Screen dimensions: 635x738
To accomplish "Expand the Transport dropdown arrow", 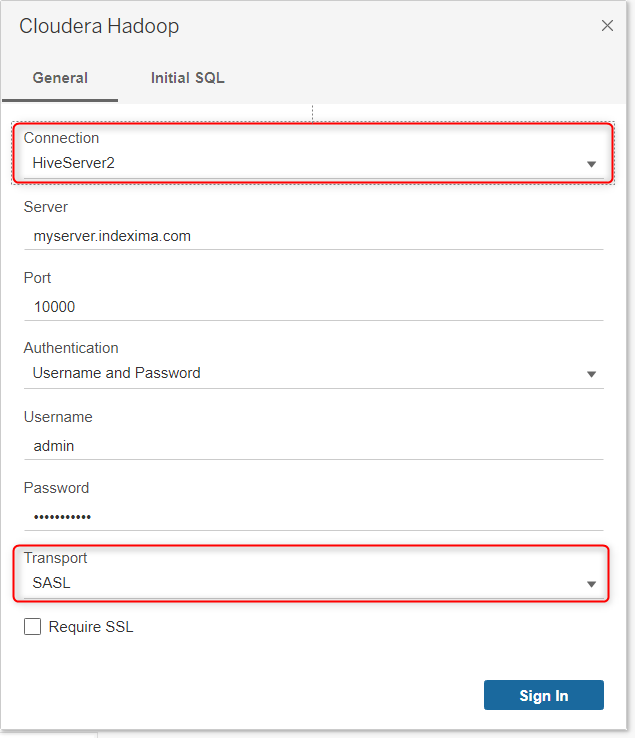I will [592, 584].
